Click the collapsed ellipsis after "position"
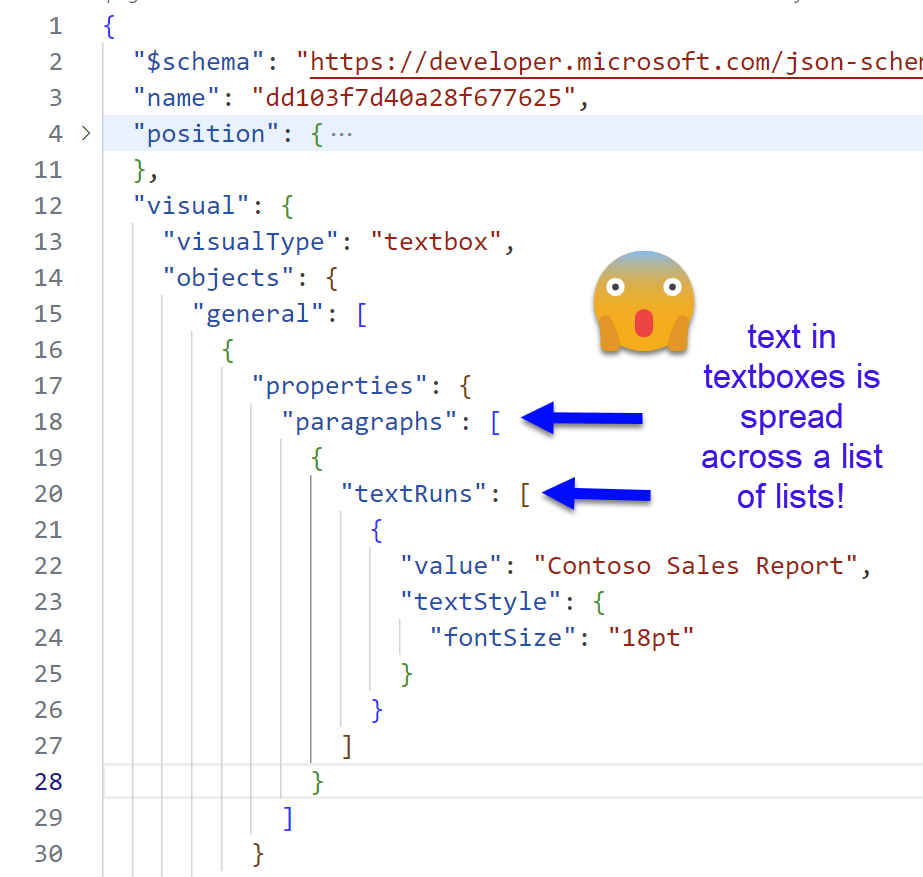 (x=341, y=134)
